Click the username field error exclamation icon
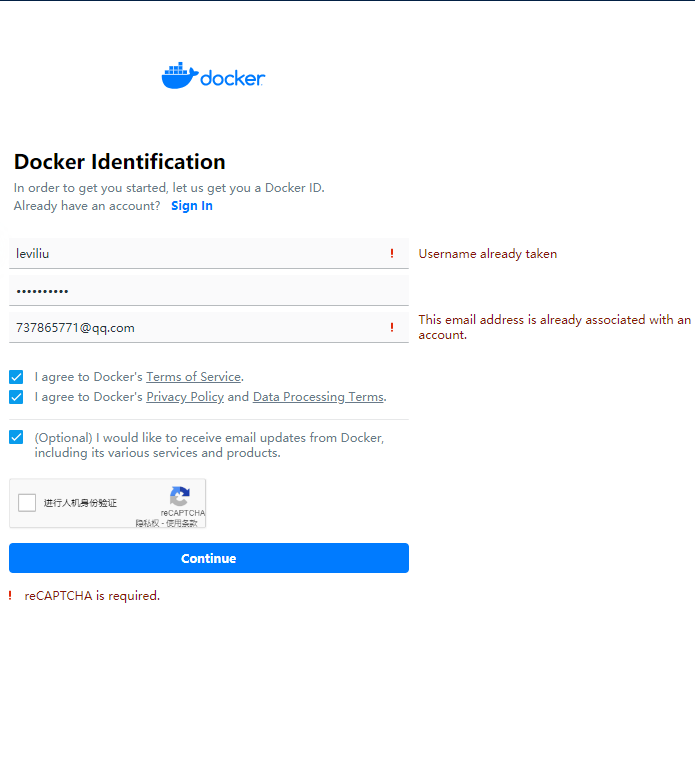Image resolution: width=695 pixels, height=763 pixels. tap(392, 254)
